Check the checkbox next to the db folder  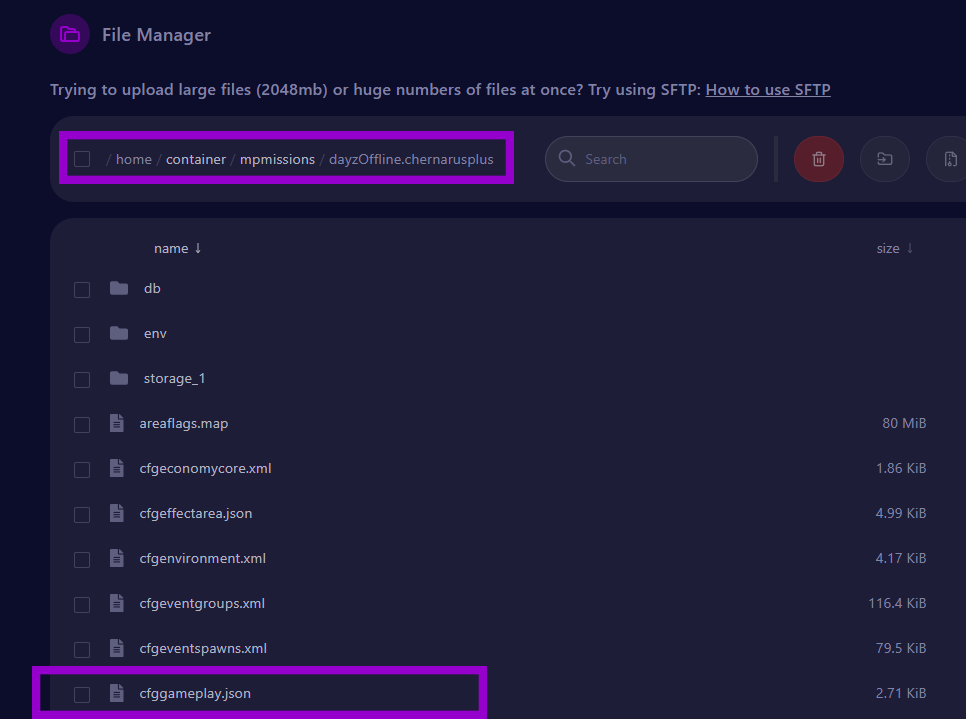pos(81,289)
